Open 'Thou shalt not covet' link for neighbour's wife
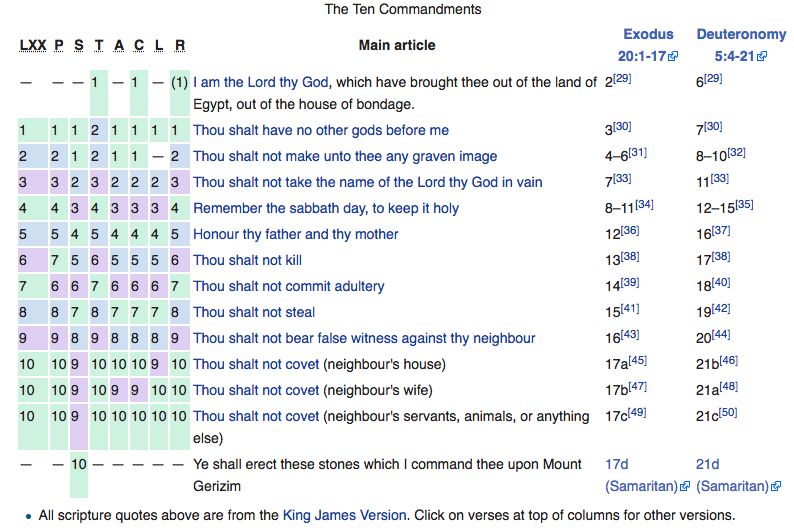This screenshot has width=794, height=531. (256, 390)
